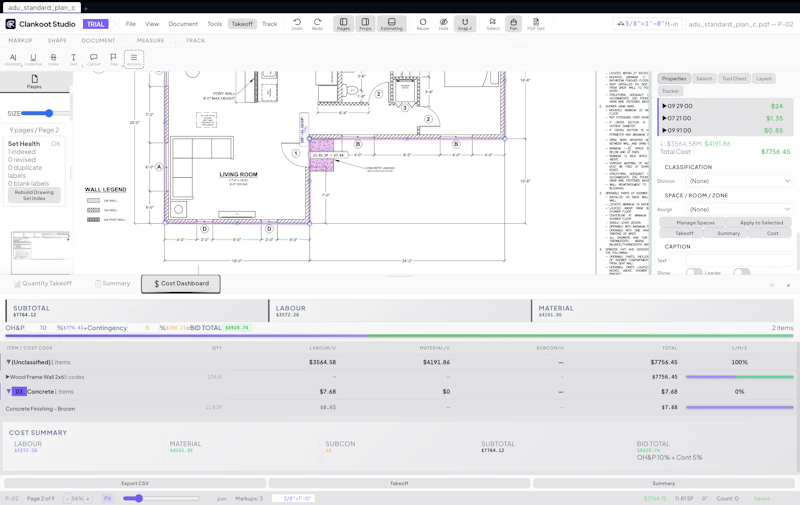
Task: Click the Clankoot Studio logo icon
Action: pyautogui.click(x=10, y=24)
